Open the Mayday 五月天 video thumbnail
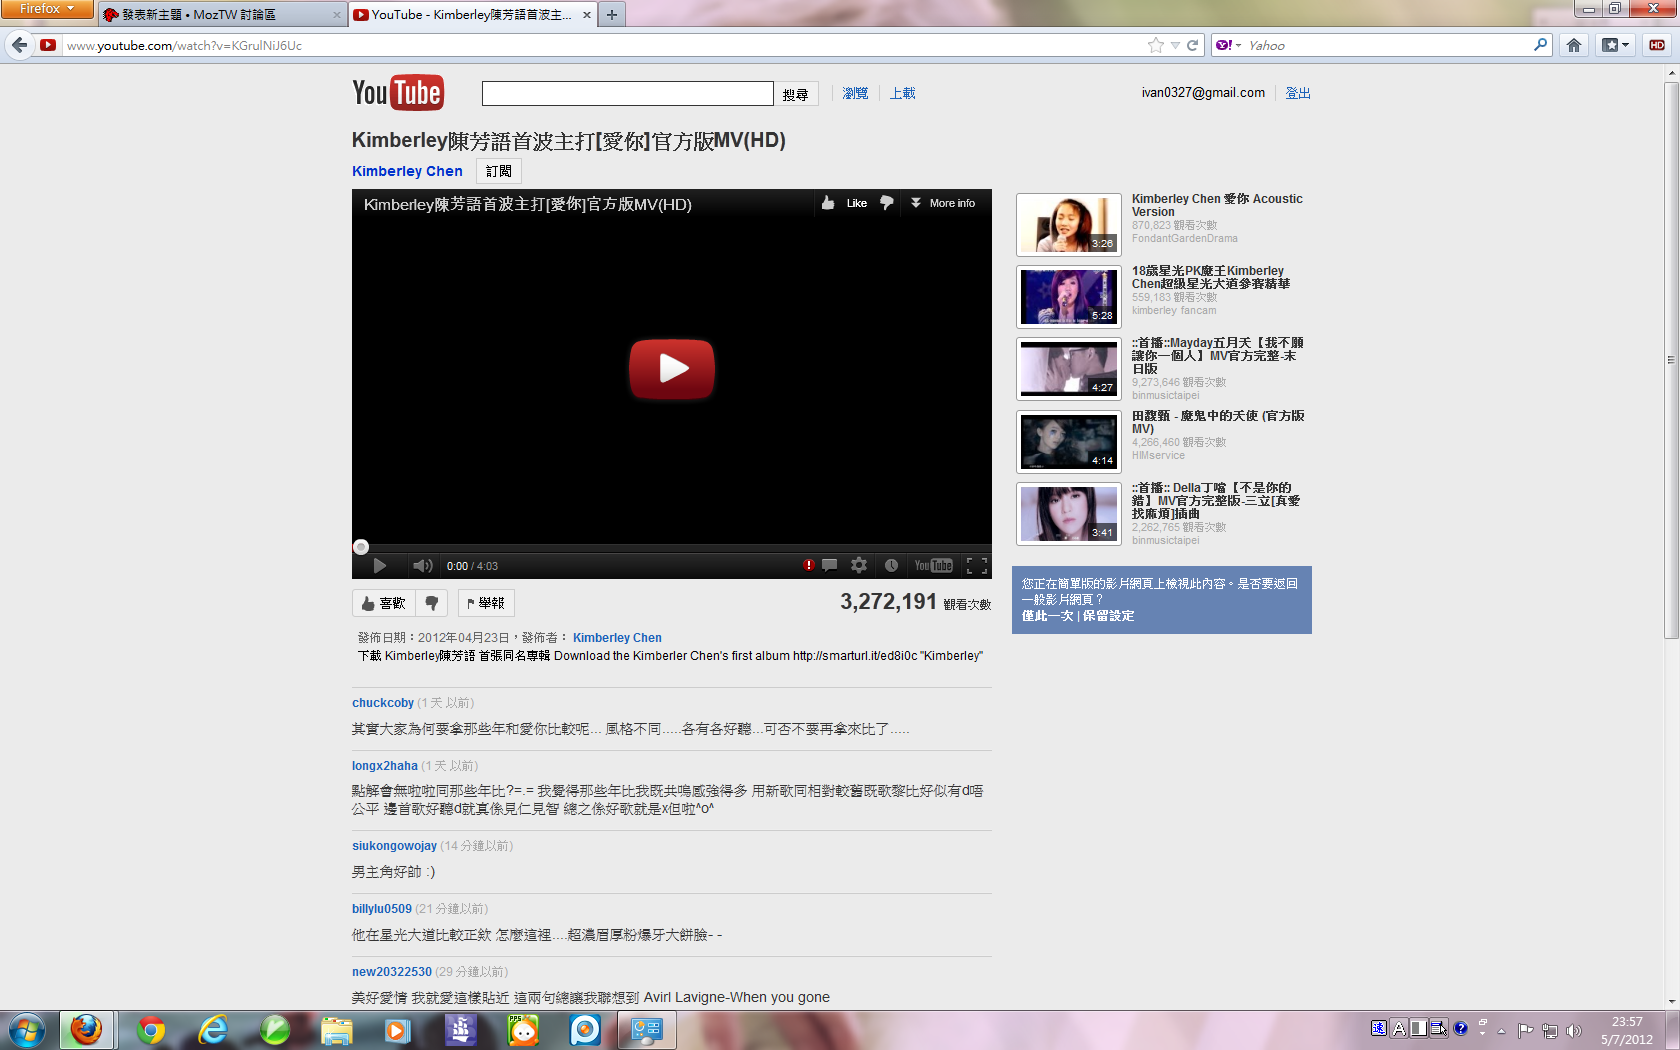Screen dimensions: 1680x1050 pos(1069,368)
